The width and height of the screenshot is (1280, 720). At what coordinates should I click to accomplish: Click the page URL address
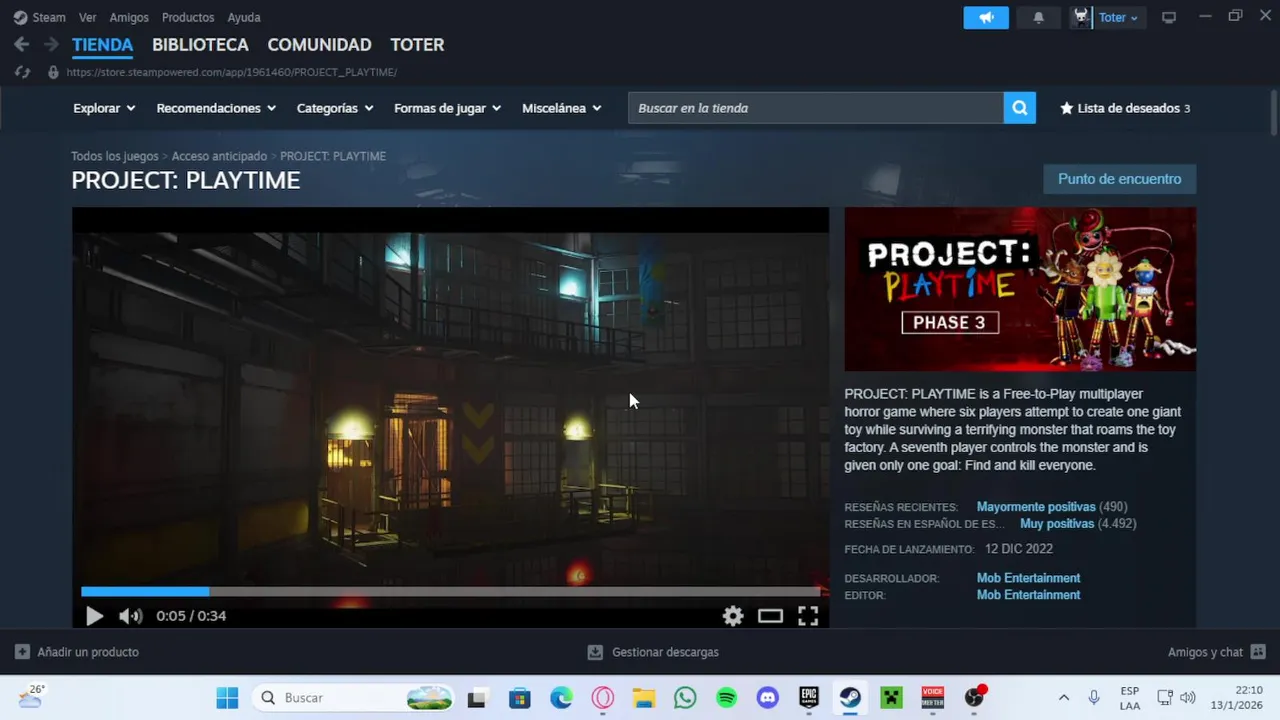point(232,72)
